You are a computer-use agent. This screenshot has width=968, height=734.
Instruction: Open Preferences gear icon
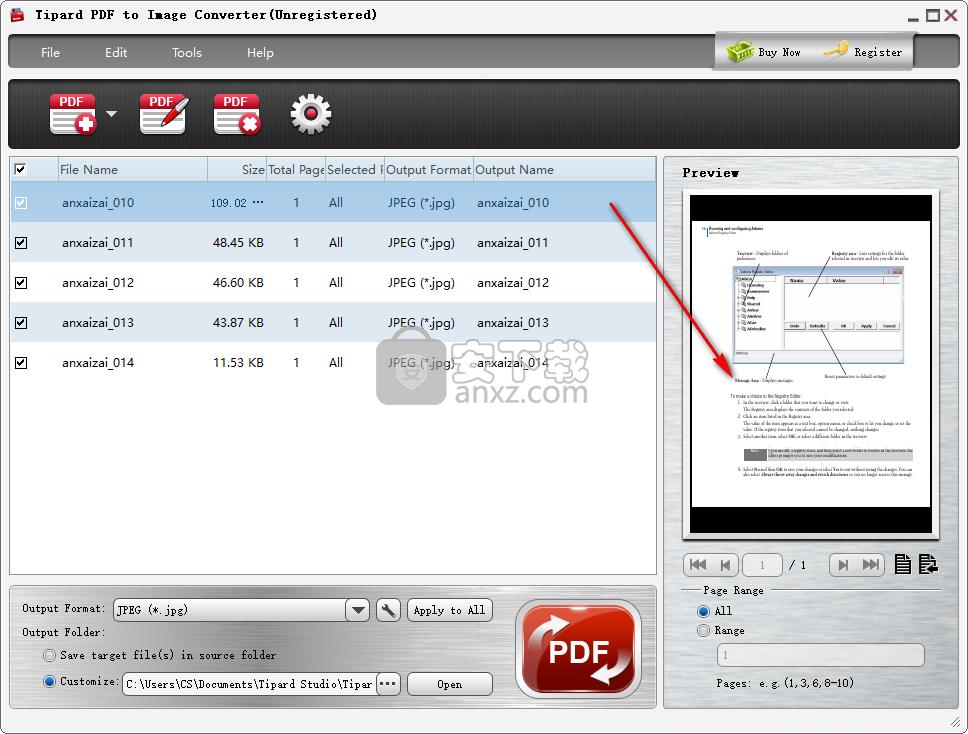pyautogui.click(x=311, y=114)
